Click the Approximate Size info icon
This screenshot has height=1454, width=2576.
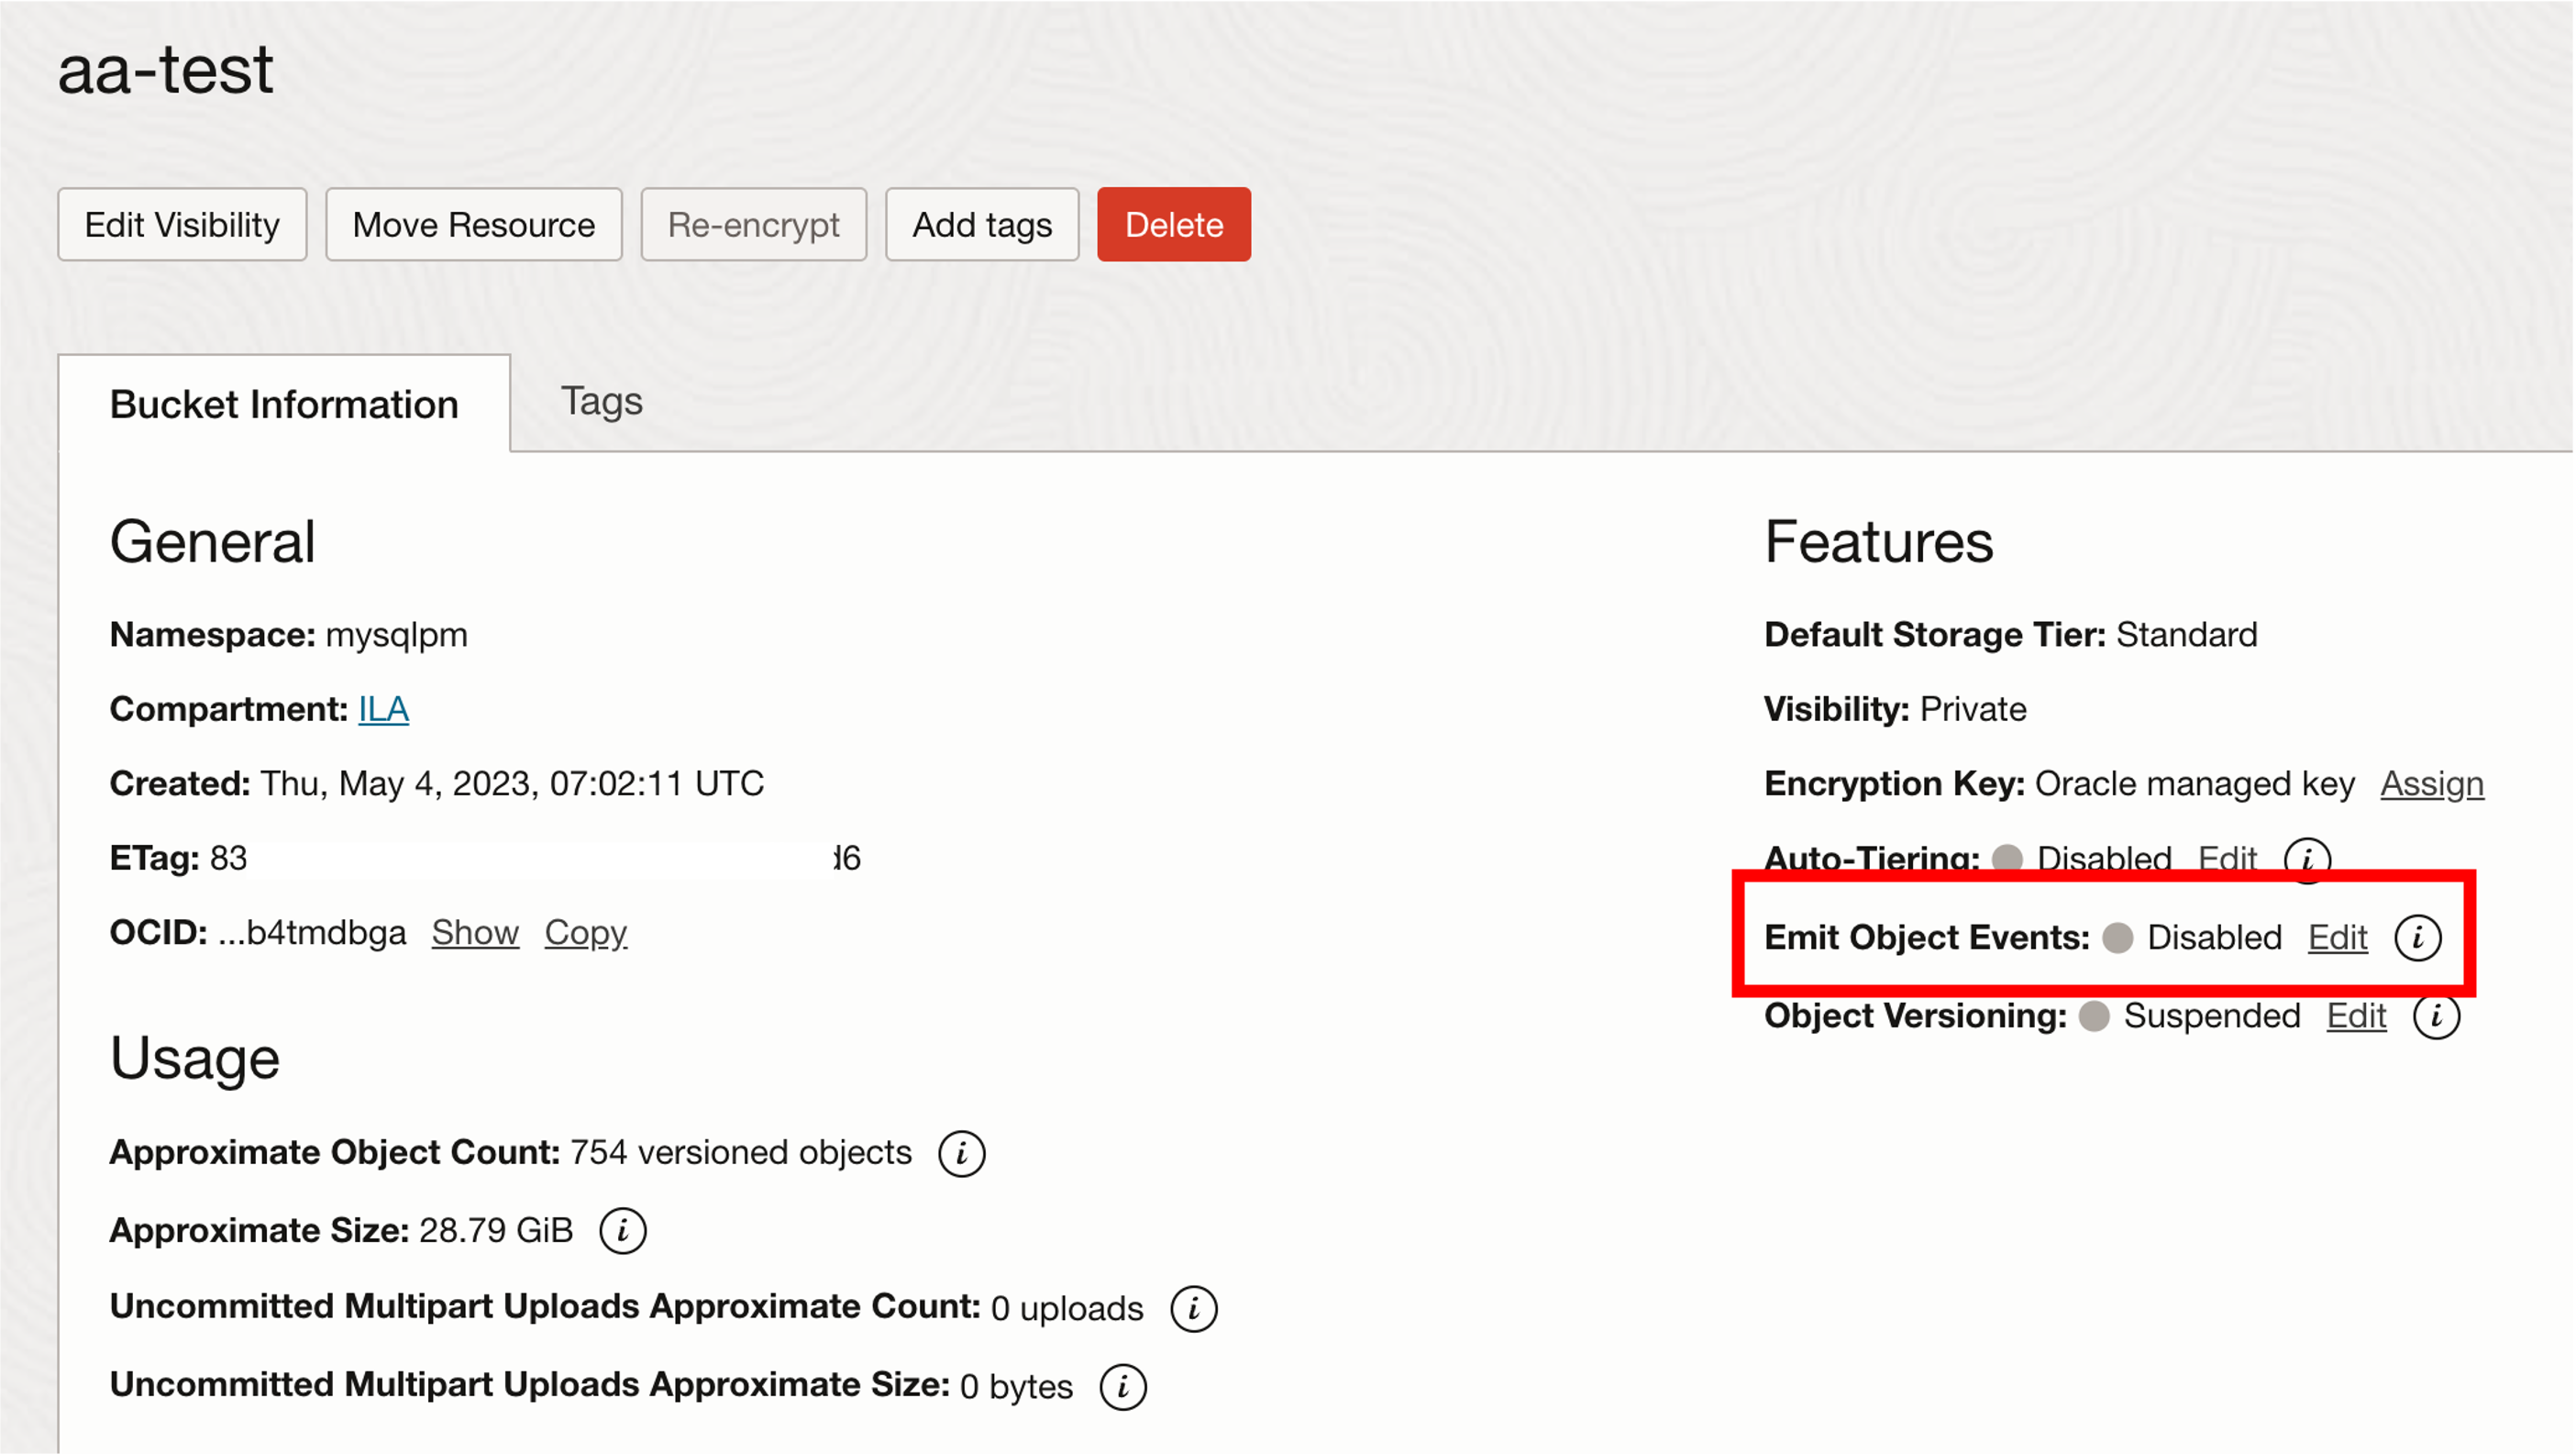click(622, 1230)
